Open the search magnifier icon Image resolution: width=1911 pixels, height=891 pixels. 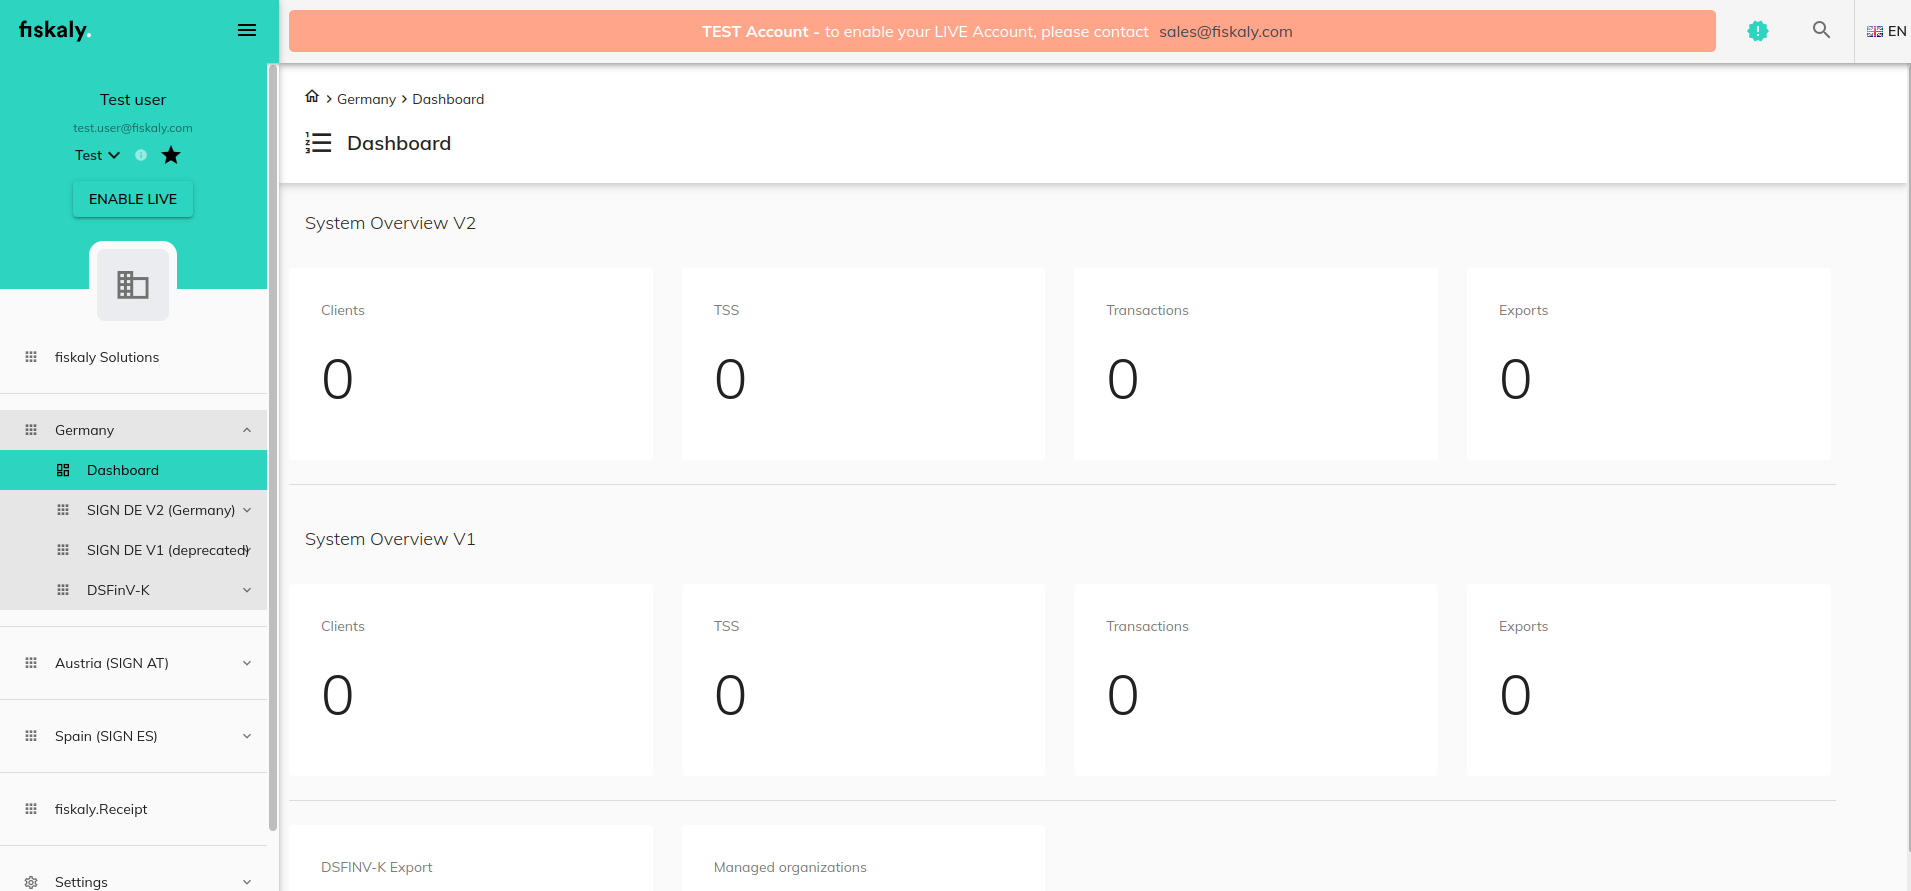(1821, 31)
